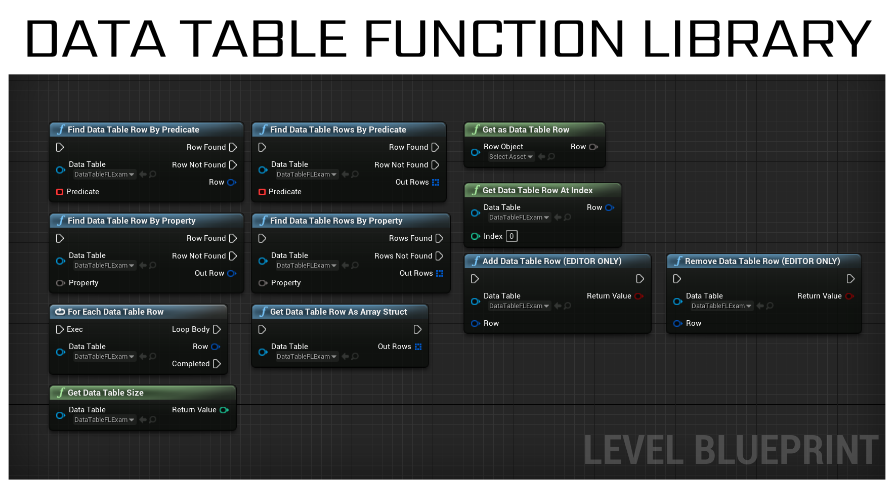Browse to asset icon on Get Data Table Size node
This screenshot has width=894, height=488.
152,420
